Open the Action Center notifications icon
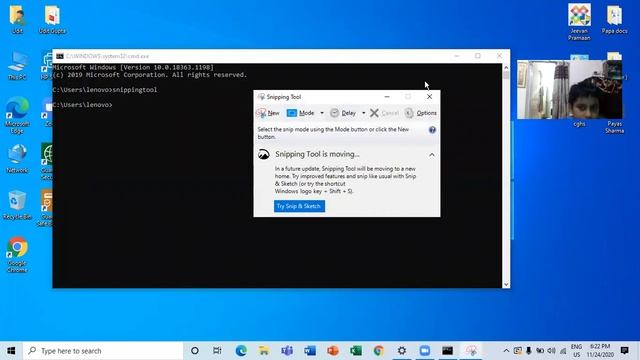Viewport: 640px width, 360px height. (x=624, y=351)
